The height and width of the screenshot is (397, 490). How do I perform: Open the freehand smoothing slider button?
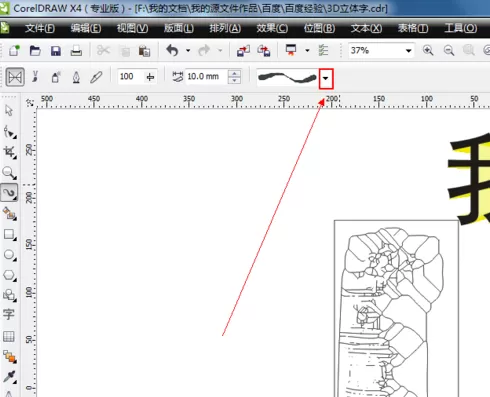click(150, 77)
